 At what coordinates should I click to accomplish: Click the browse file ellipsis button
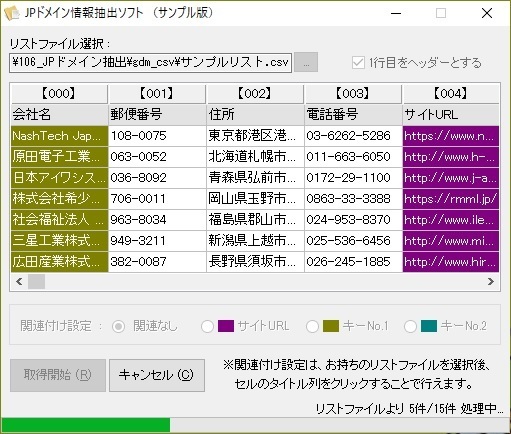tap(306, 62)
